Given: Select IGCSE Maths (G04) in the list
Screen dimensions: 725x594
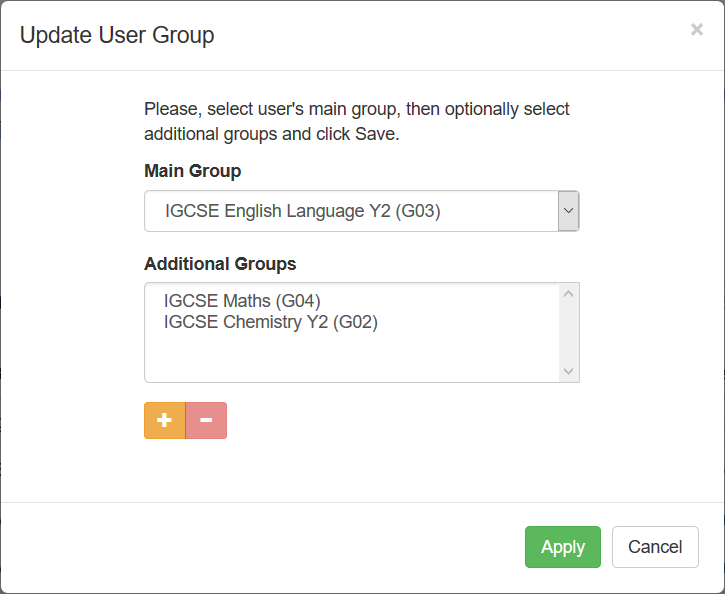Looking at the screenshot, I should (242, 301).
